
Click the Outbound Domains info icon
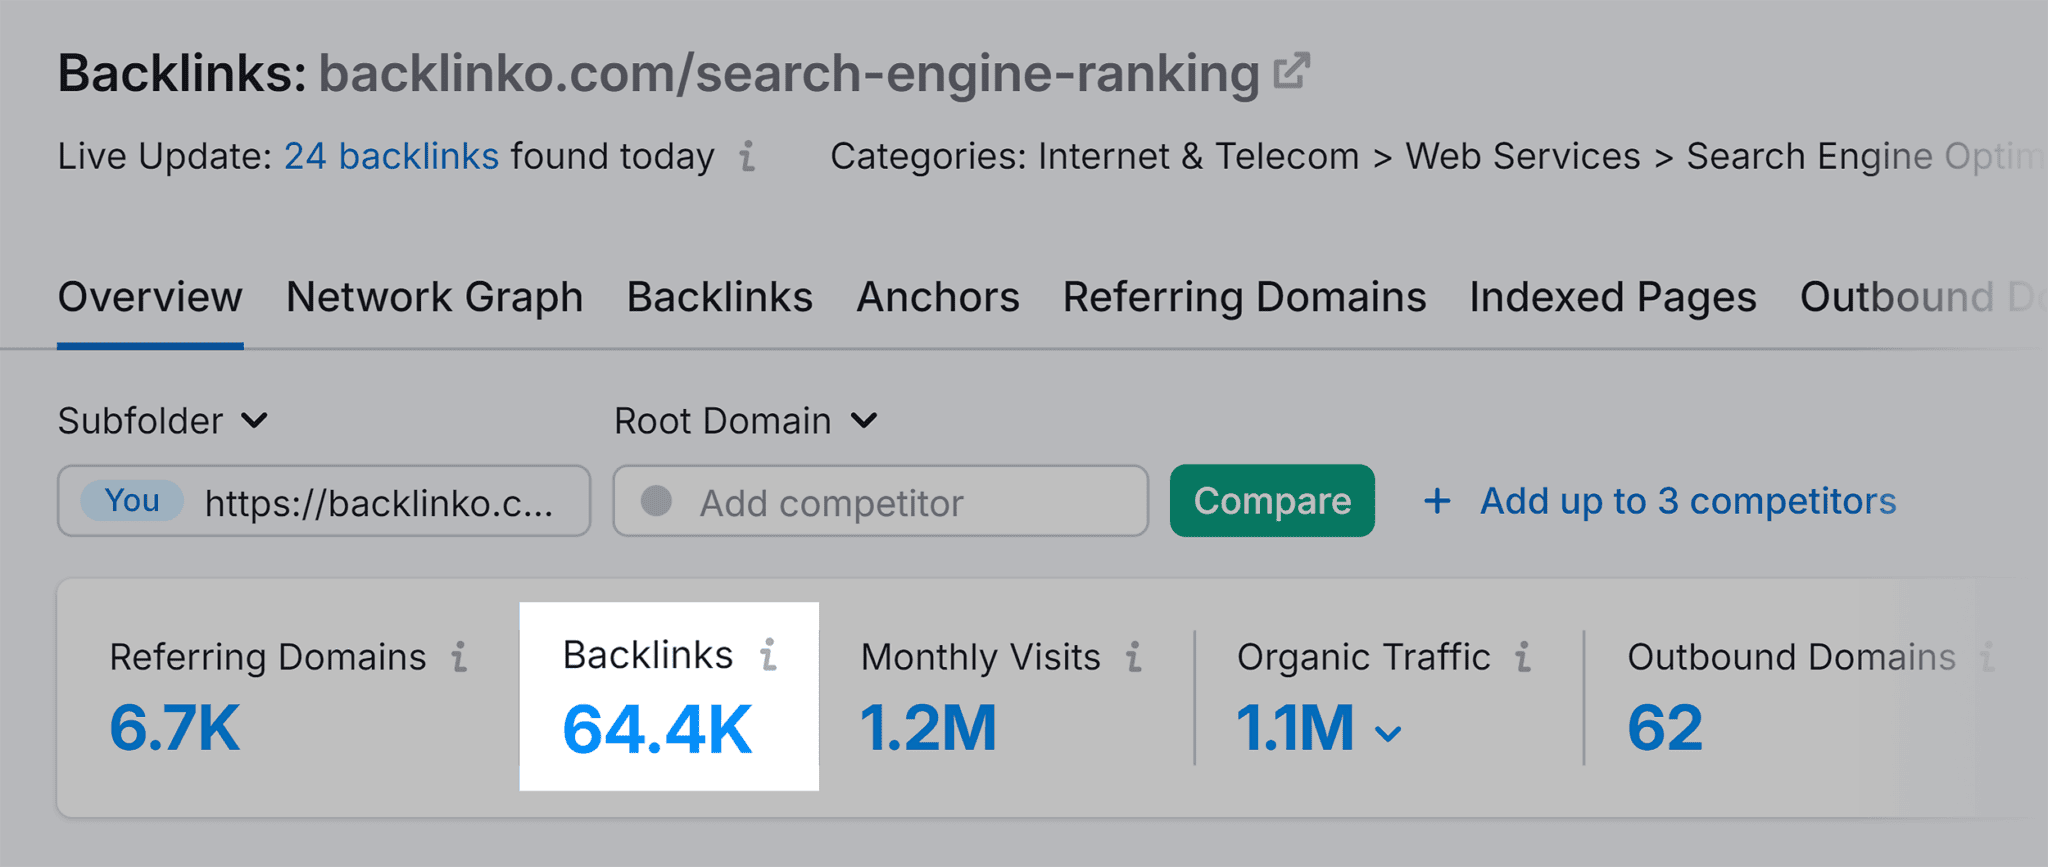(1990, 657)
